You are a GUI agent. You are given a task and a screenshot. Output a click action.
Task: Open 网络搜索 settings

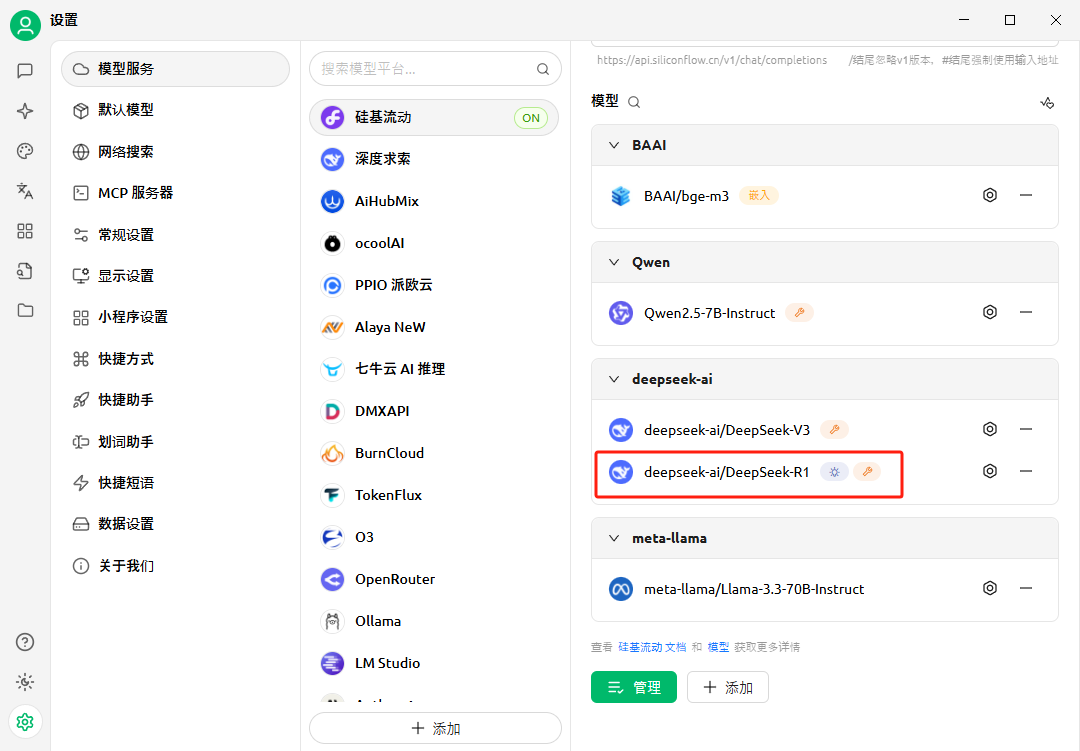point(176,152)
